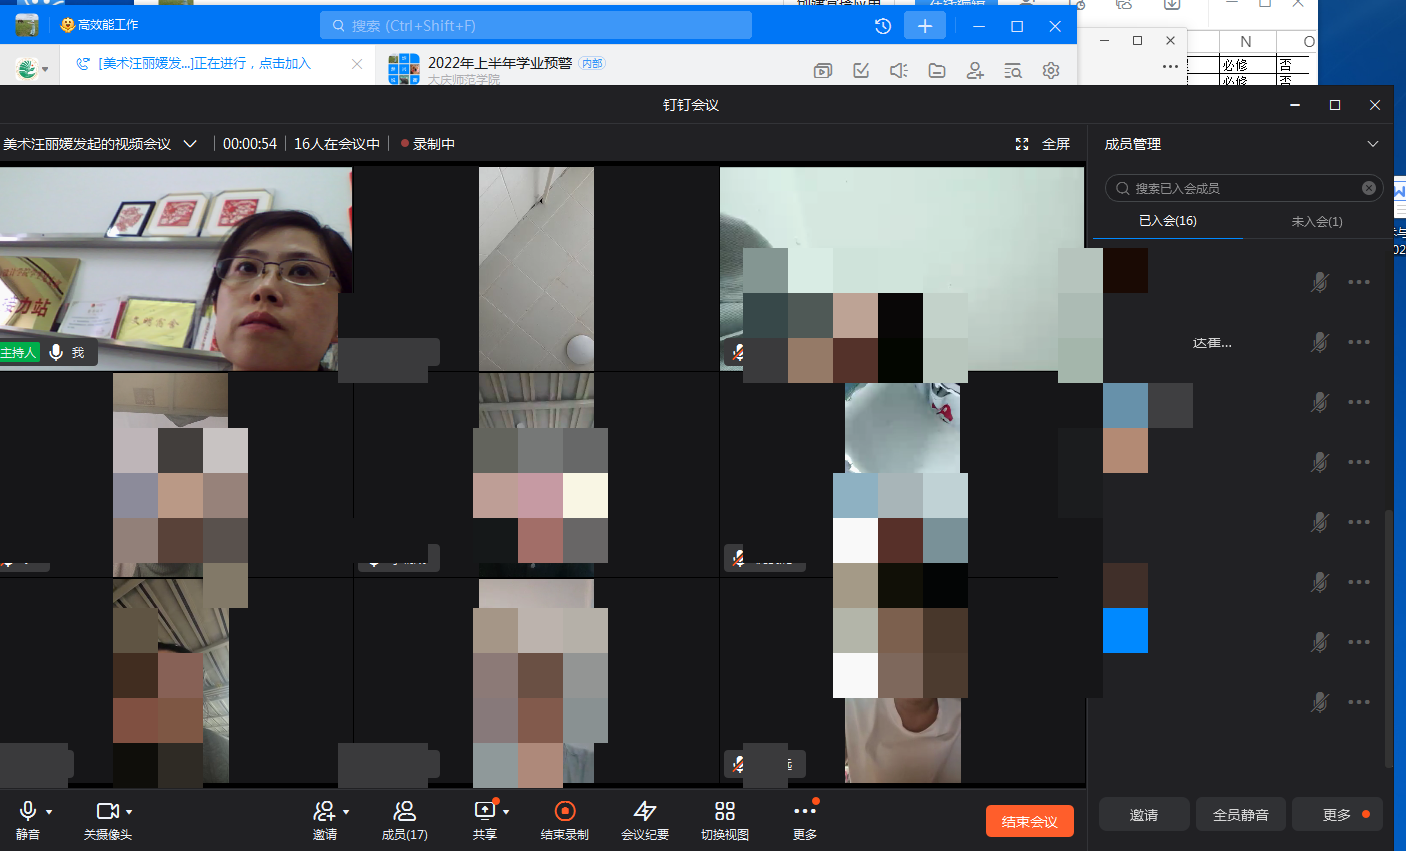Toggle the 静音 microphone mute button
Image resolution: width=1406 pixels, height=851 pixels.
[x=28, y=811]
